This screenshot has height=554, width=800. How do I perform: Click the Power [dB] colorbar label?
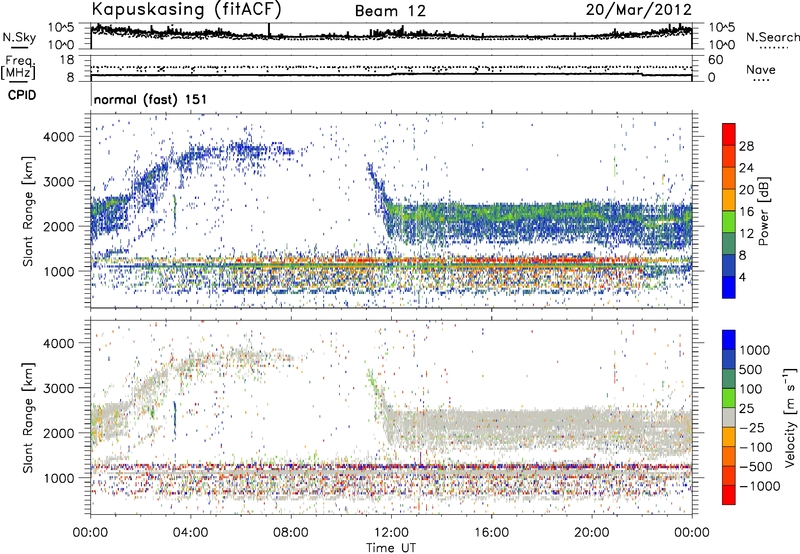pos(764,211)
